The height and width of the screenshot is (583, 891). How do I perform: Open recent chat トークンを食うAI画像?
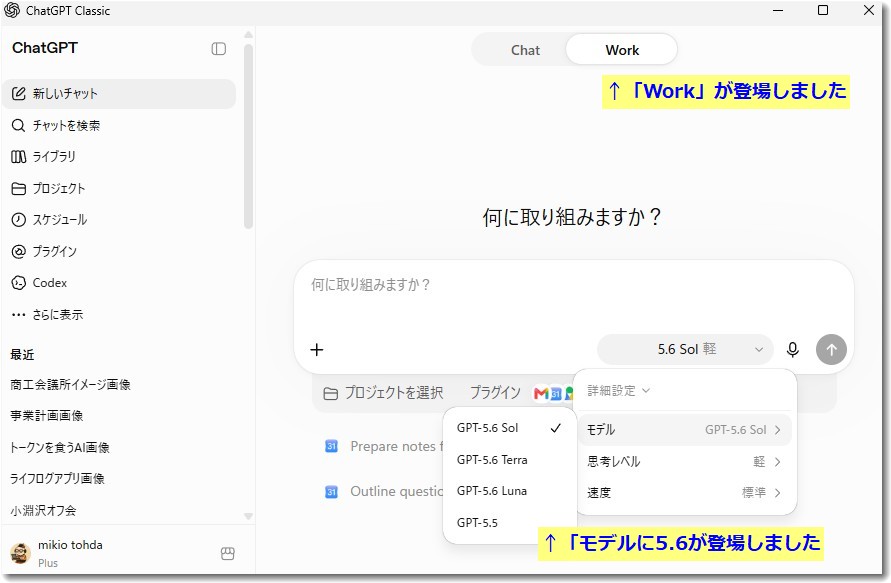pos(60,448)
